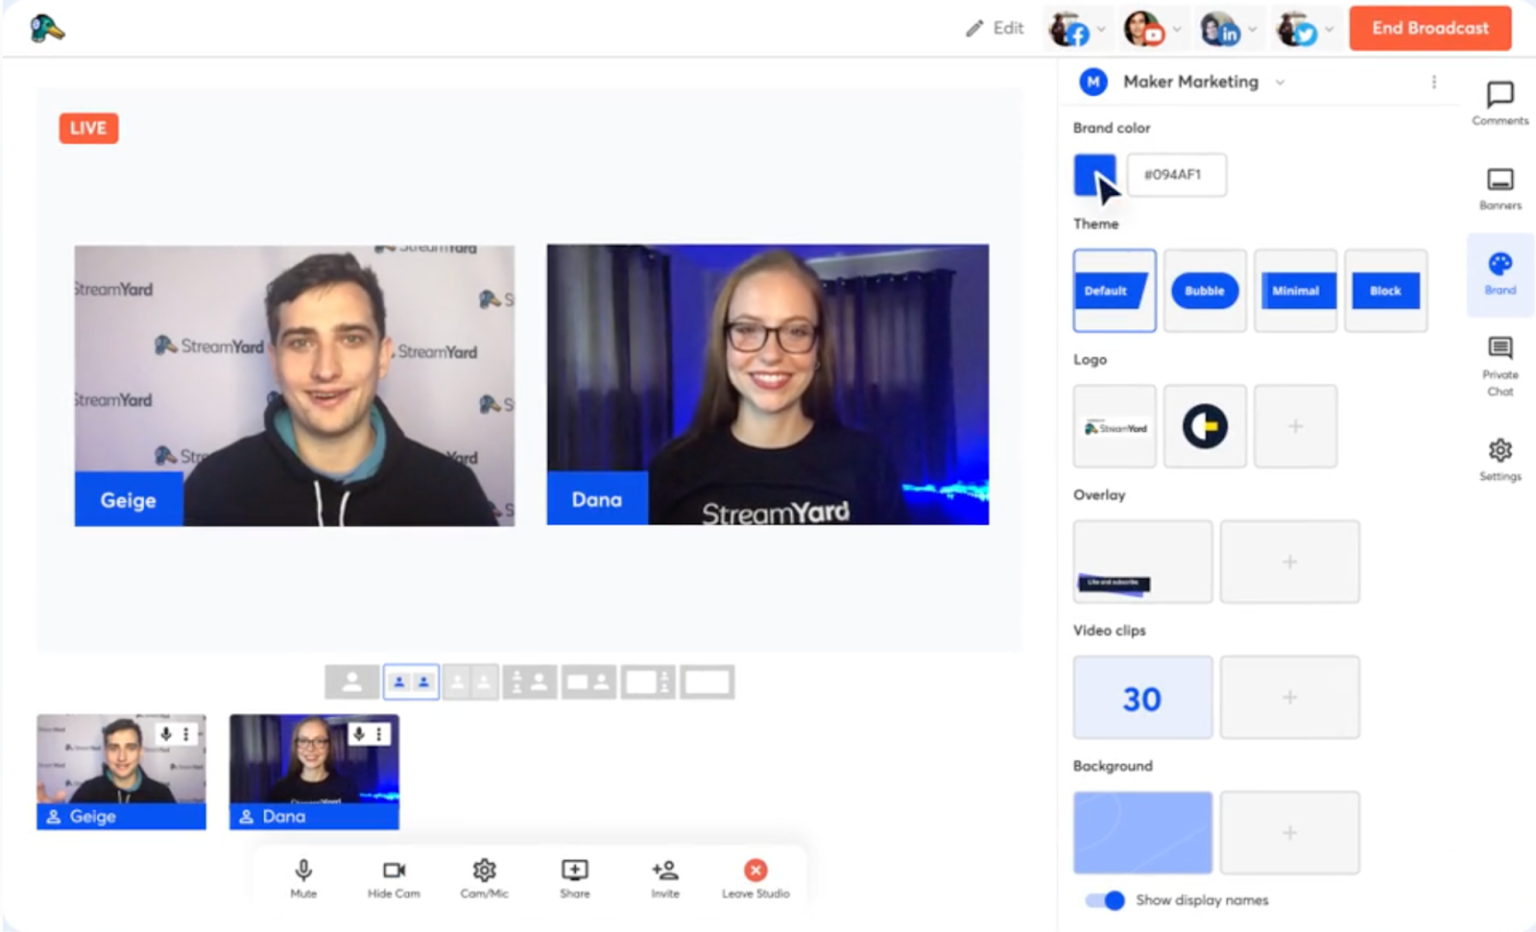Image resolution: width=1536 pixels, height=932 pixels.
Task: Mute Dana's microphone on her thumbnail
Action: 357,733
